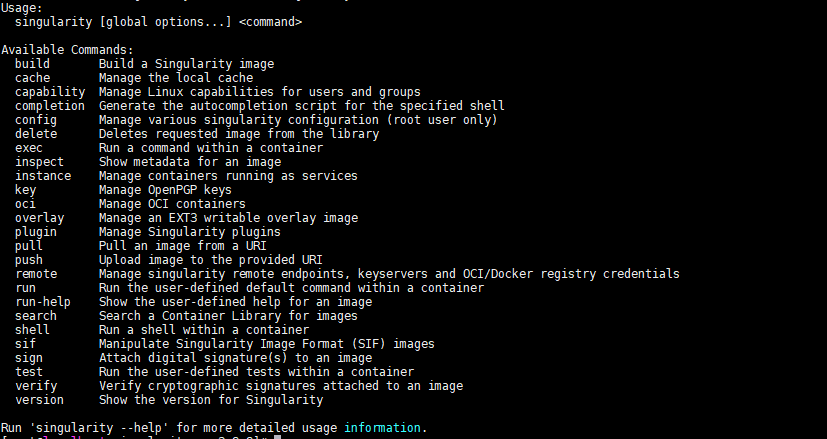Screen dimensions: 827x439
Task: Click 'Run the user-defined tests within a container'
Action: 256,371
